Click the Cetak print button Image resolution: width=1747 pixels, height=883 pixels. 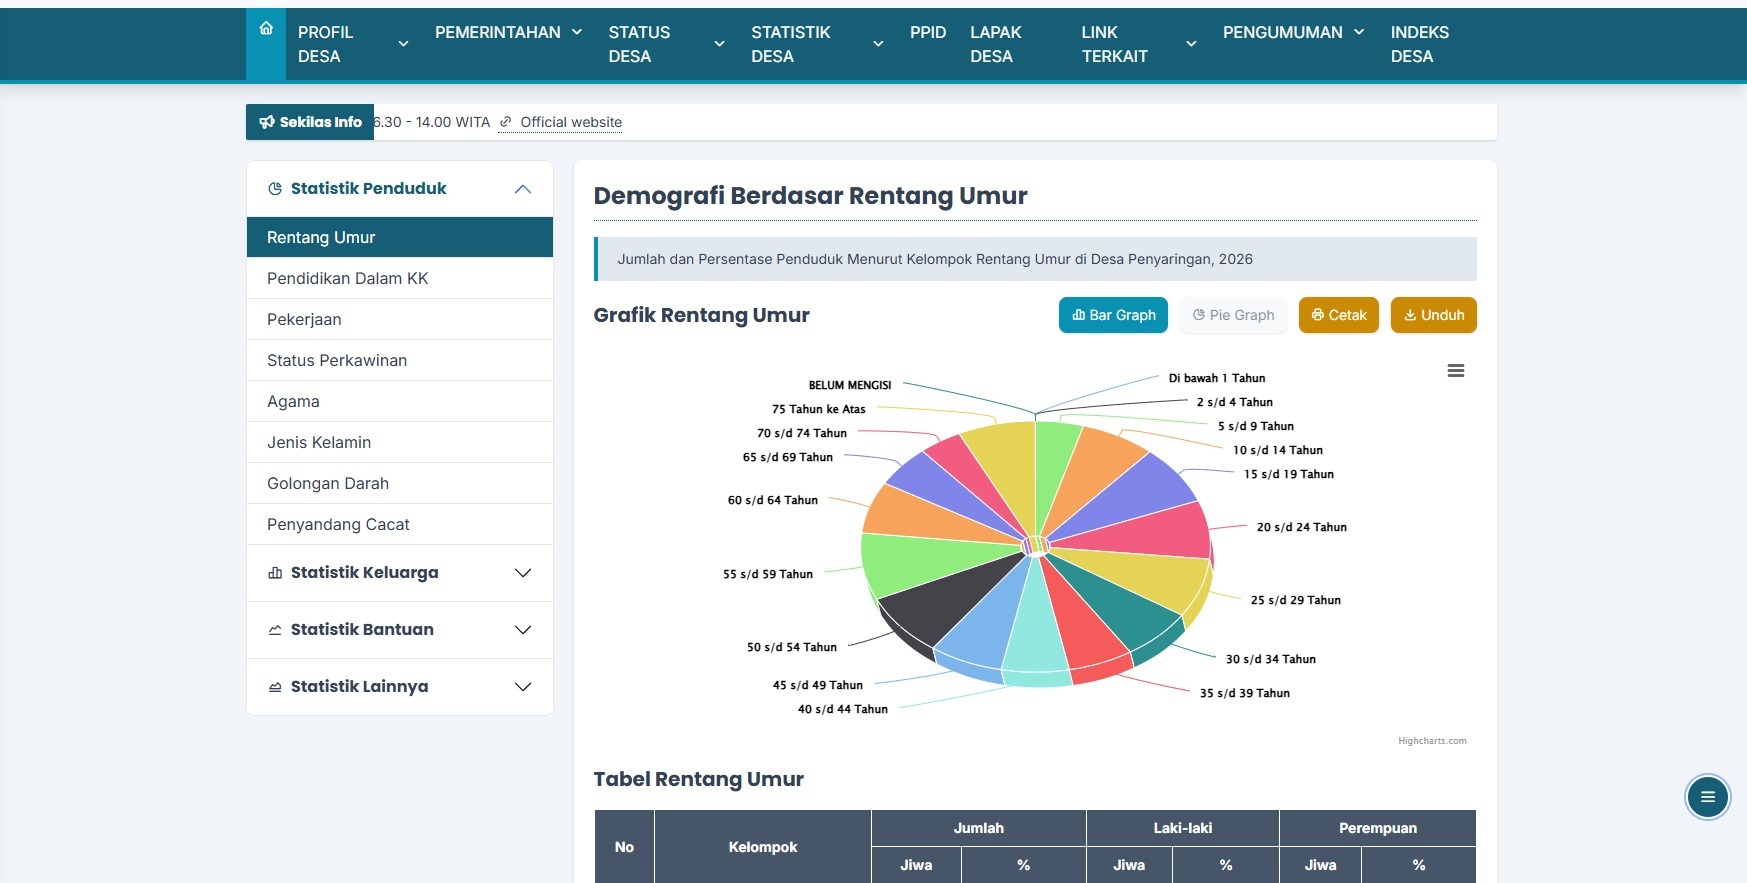[1339, 315]
